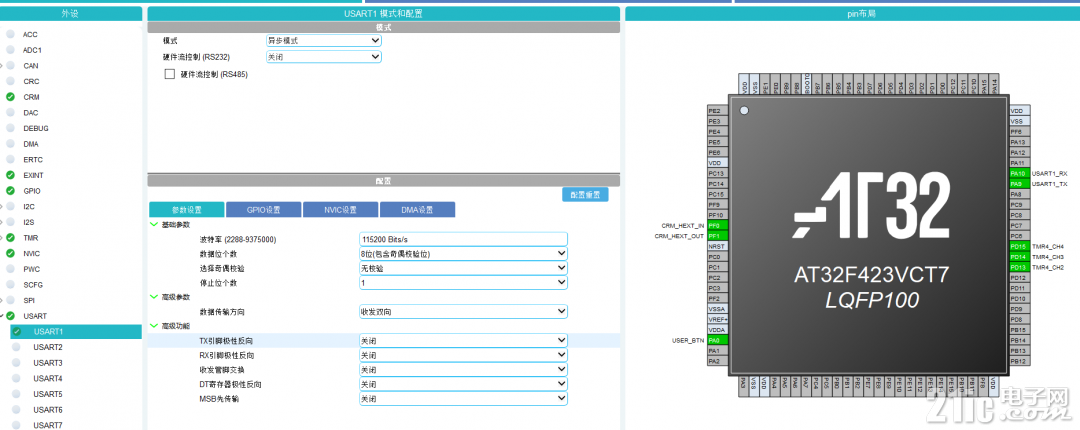Select USART3 in the peripheral list

(x=48, y=363)
